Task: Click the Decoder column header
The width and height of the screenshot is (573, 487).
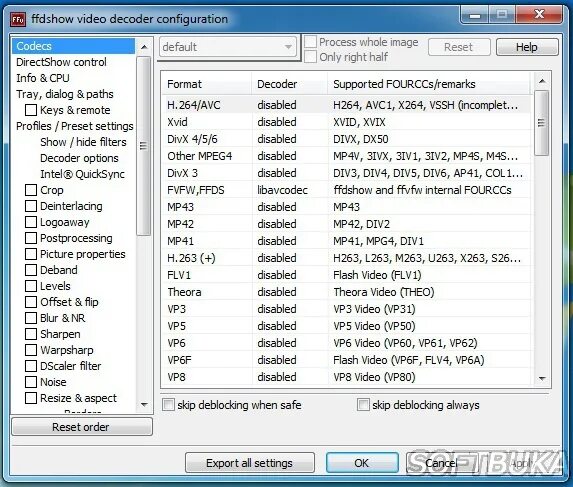Action: pos(289,84)
